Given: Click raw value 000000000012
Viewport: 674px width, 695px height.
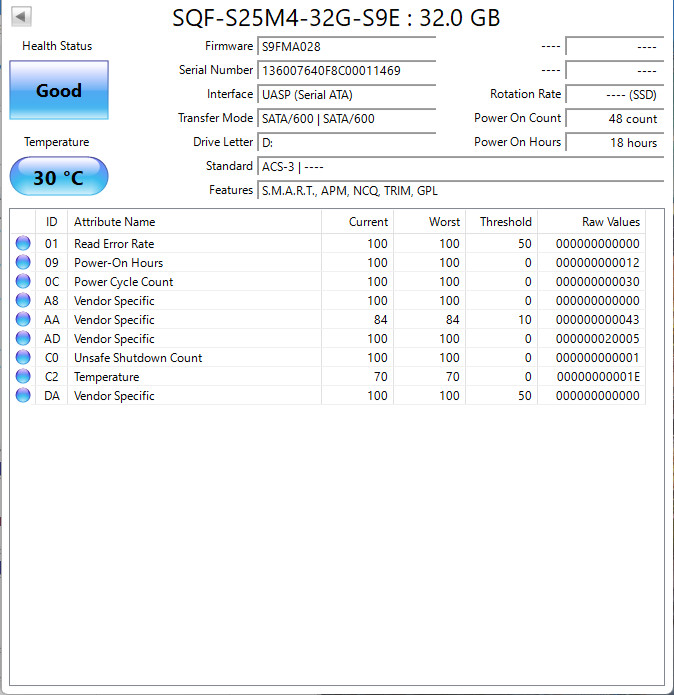Looking at the screenshot, I should (x=597, y=263).
